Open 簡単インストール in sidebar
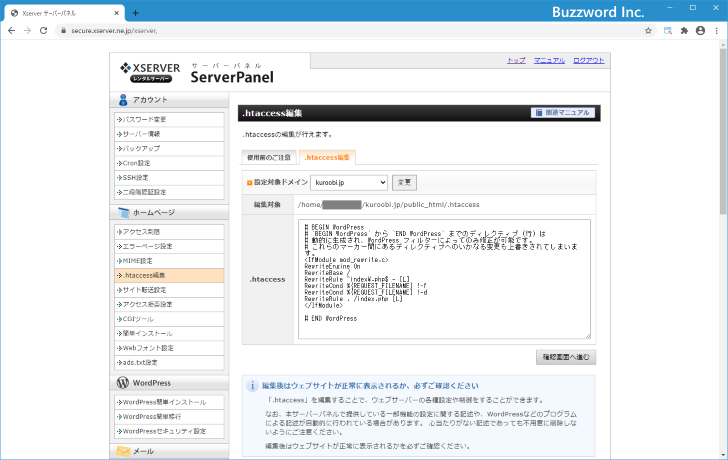The image size is (728, 460). [x=169, y=333]
